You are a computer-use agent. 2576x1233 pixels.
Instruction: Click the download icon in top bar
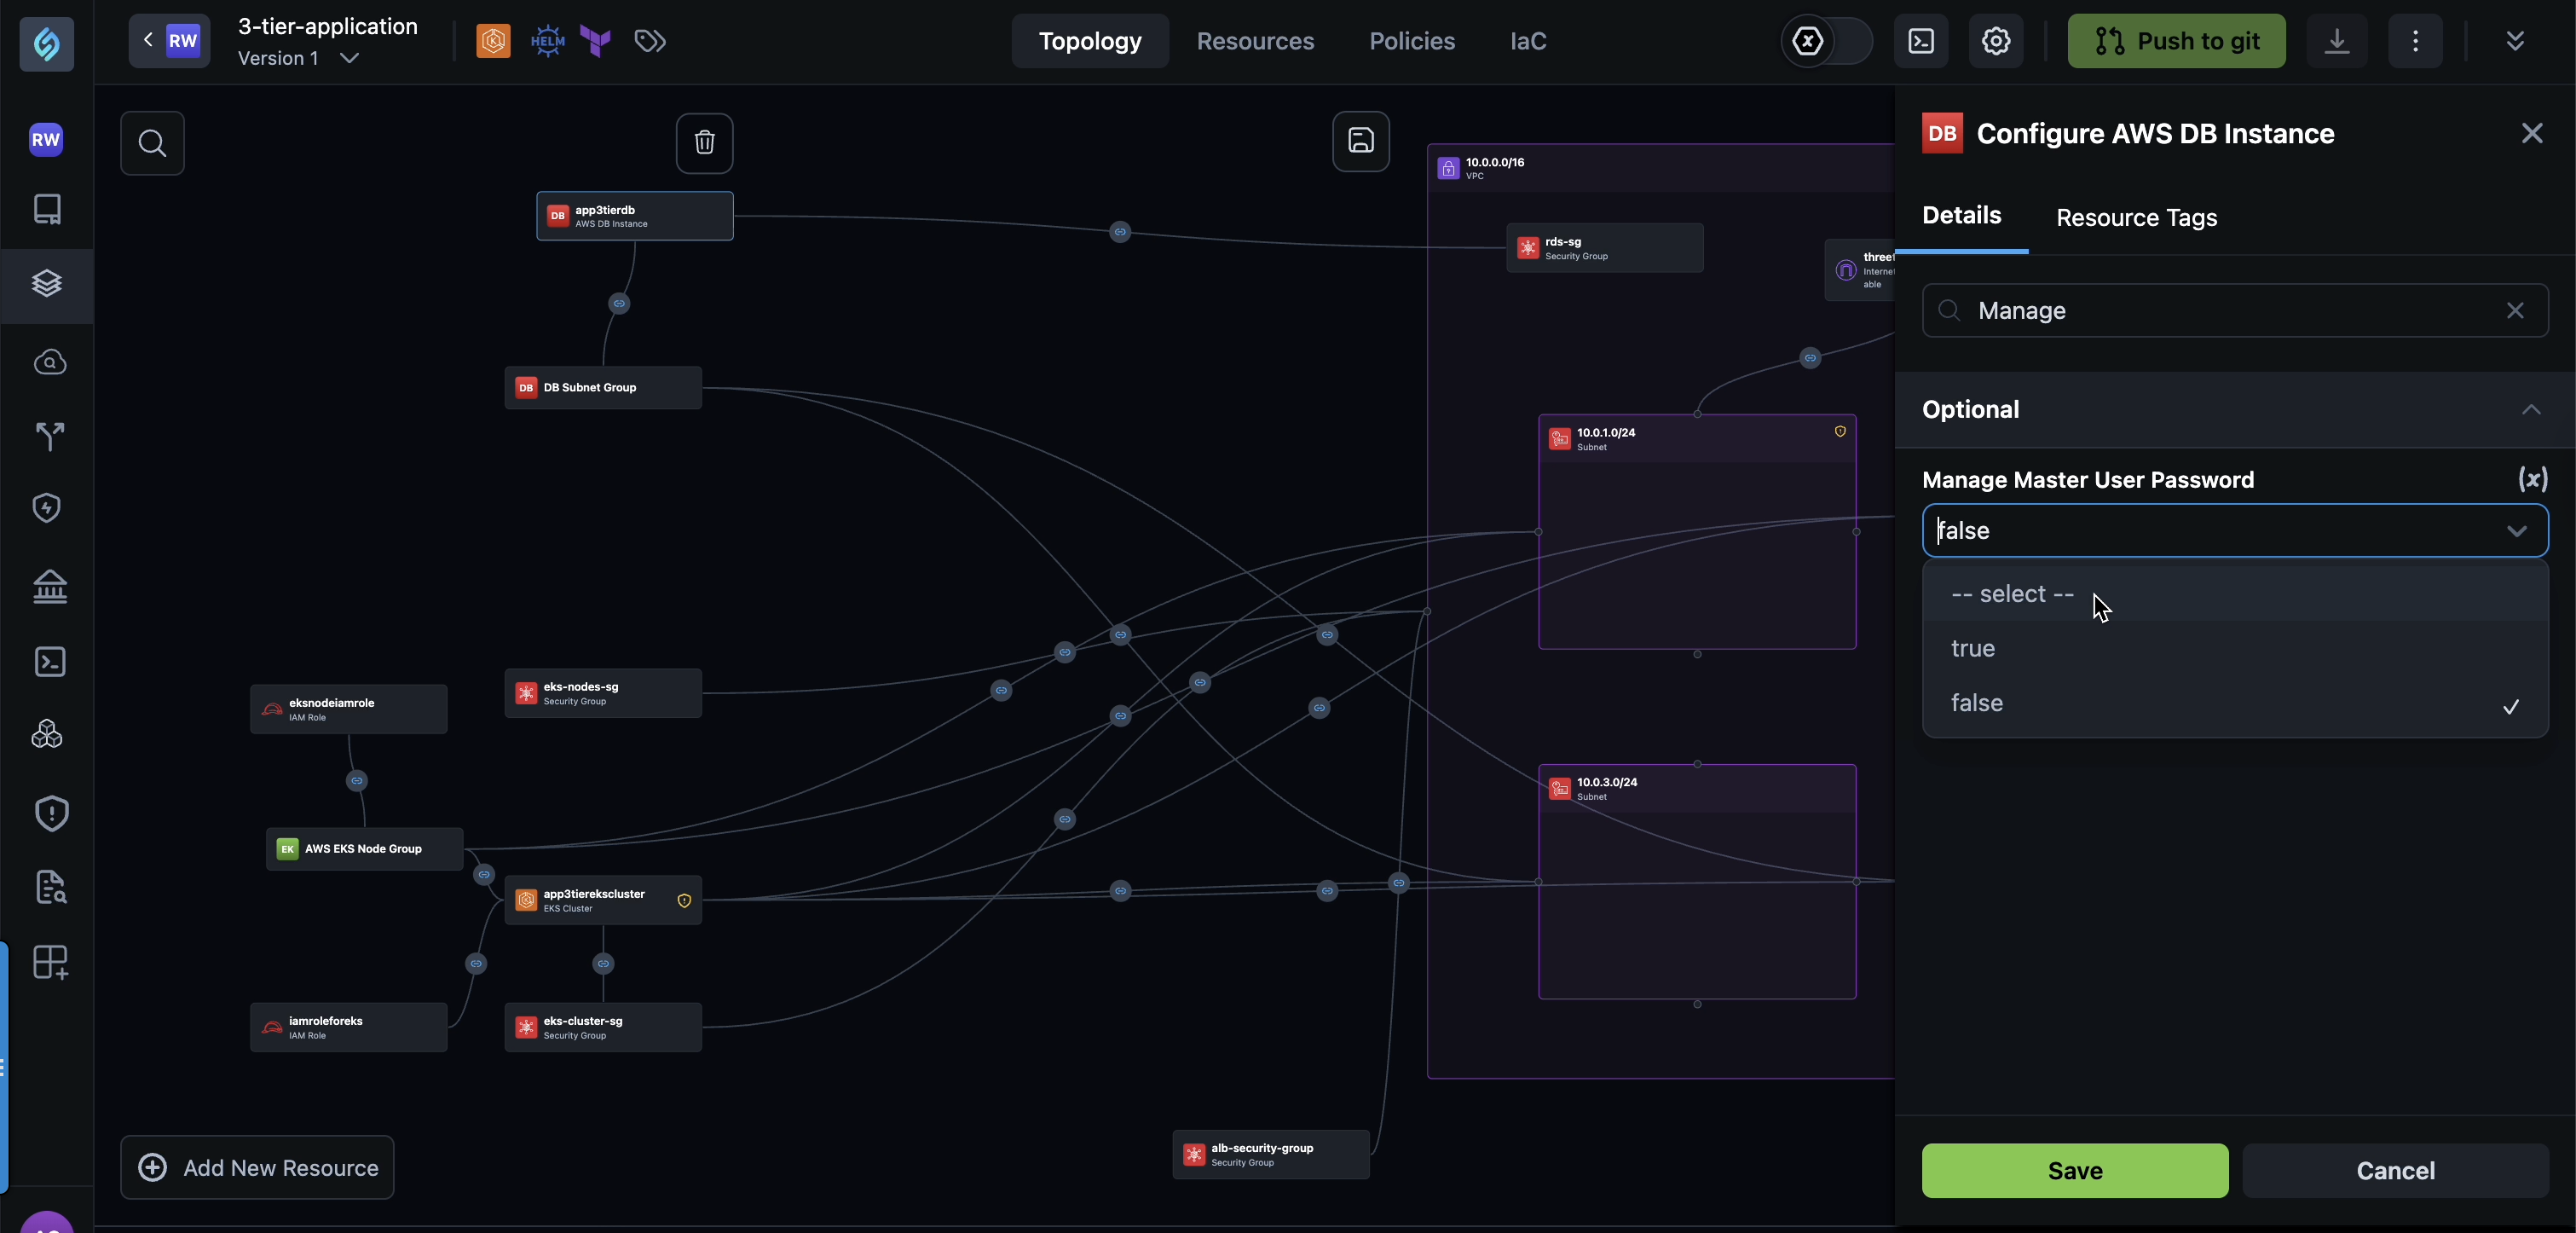pos(2336,41)
